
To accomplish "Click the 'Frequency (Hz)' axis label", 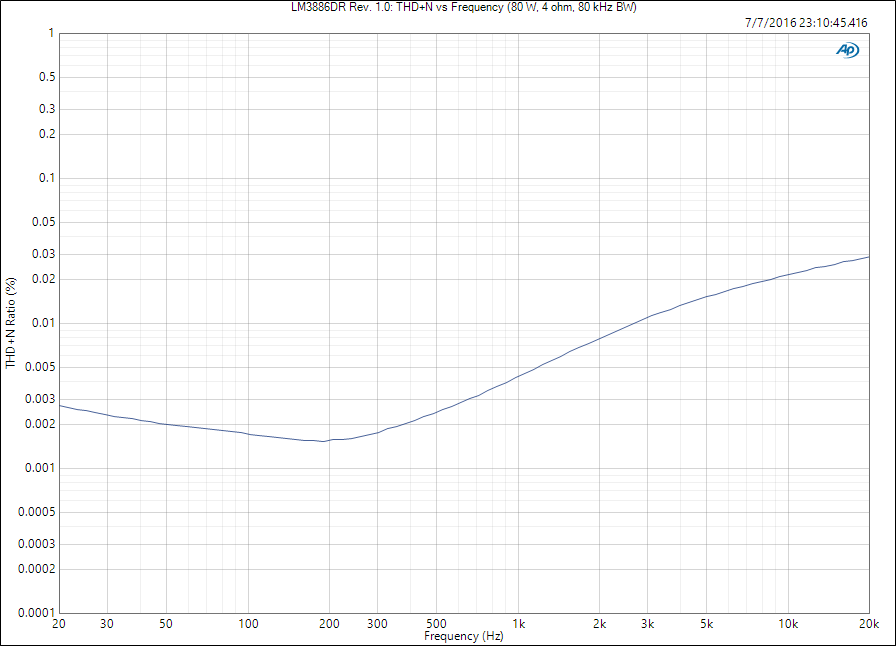I will pos(463,636).
